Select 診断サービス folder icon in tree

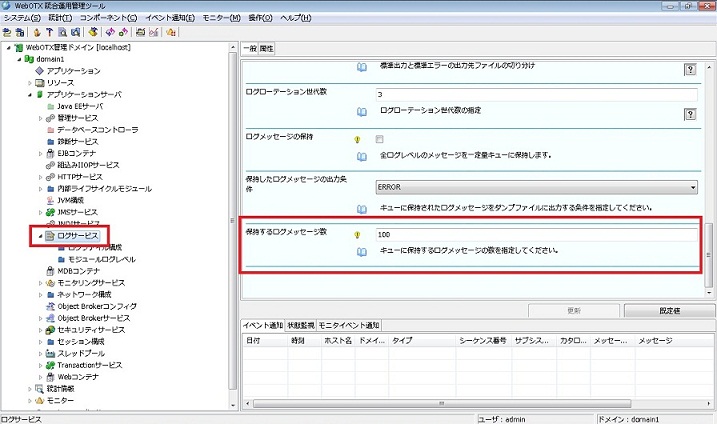51,141
